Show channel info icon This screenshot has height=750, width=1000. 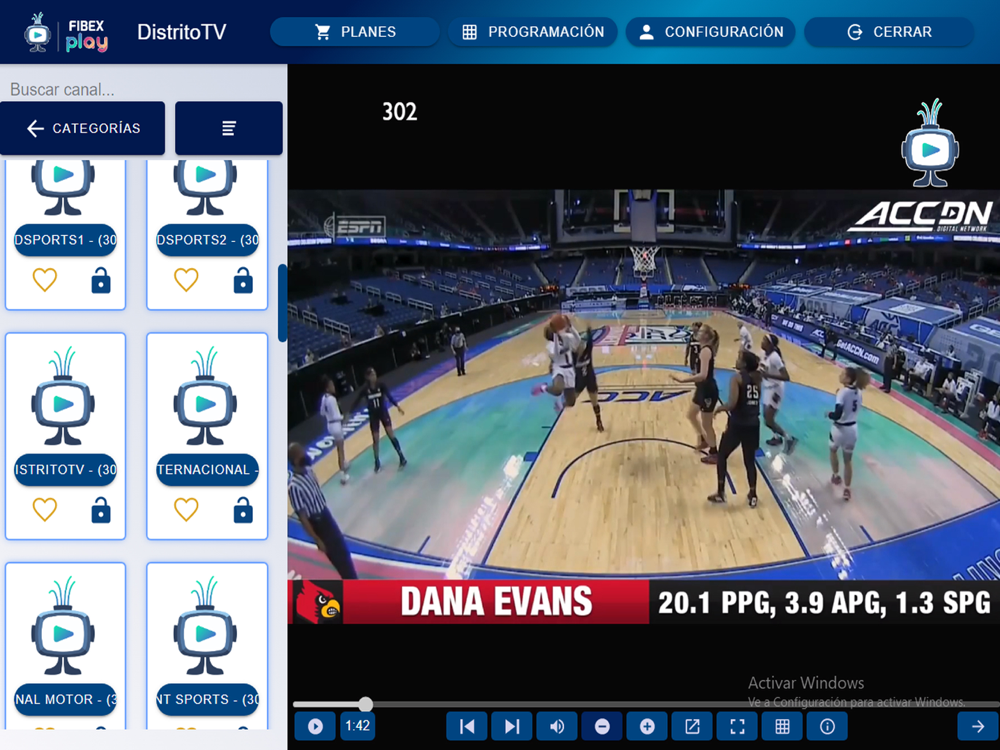827,726
